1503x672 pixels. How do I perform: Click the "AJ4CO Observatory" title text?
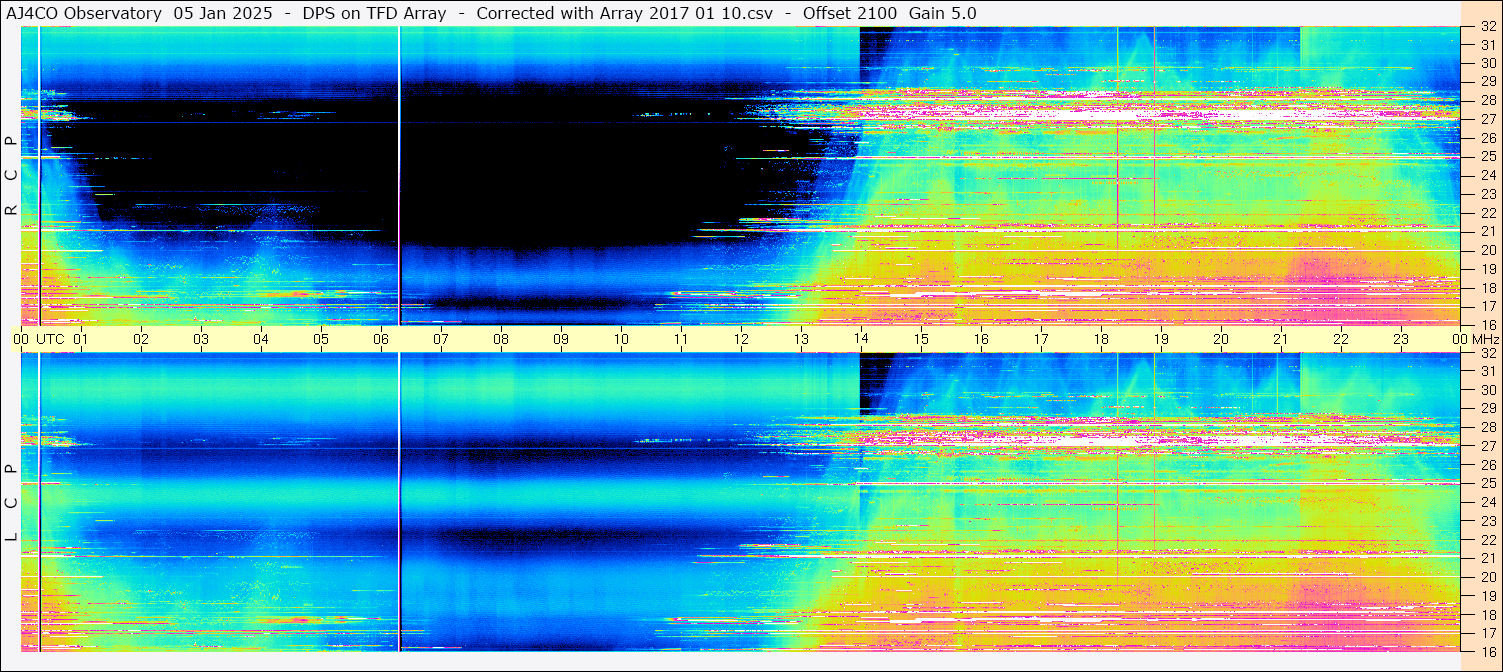tap(84, 13)
